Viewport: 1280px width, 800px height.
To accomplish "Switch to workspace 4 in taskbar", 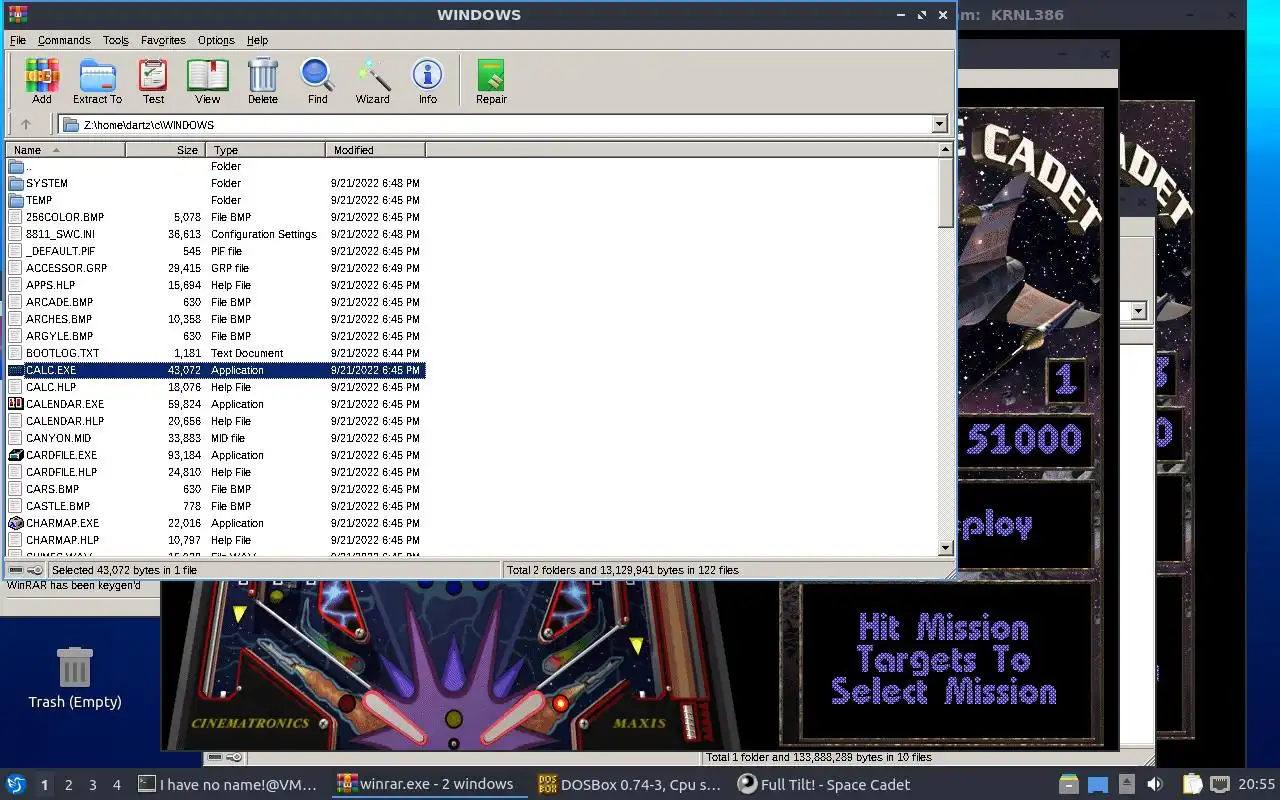I will pyautogui.click(x=117, y=785).
